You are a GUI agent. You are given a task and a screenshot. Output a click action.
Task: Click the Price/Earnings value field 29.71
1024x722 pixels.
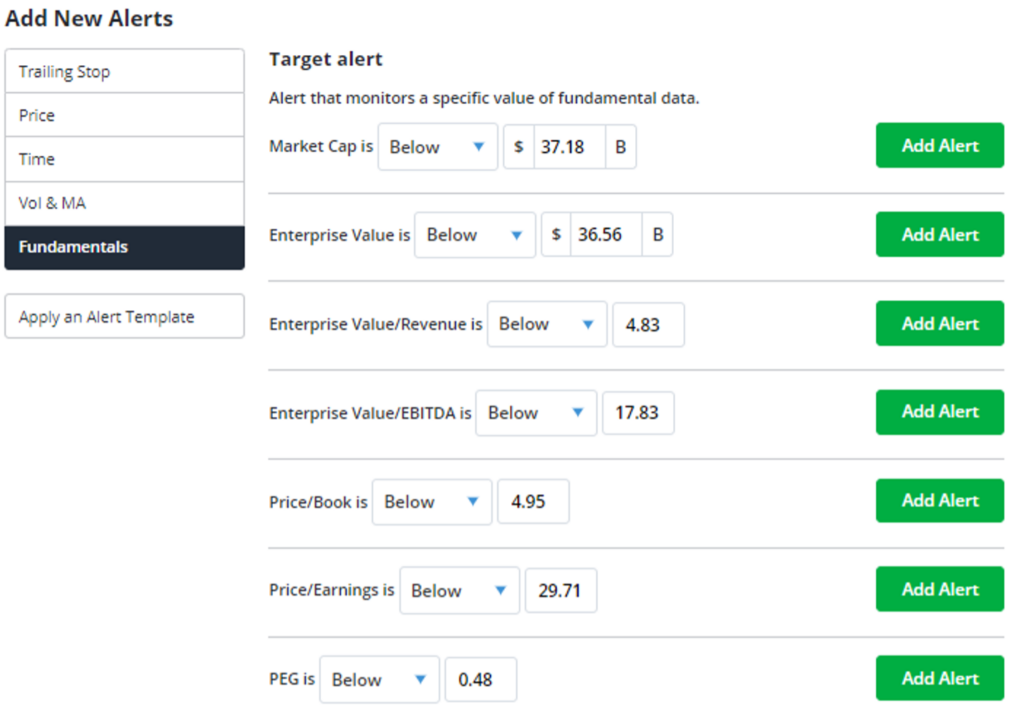pos(561,591)
